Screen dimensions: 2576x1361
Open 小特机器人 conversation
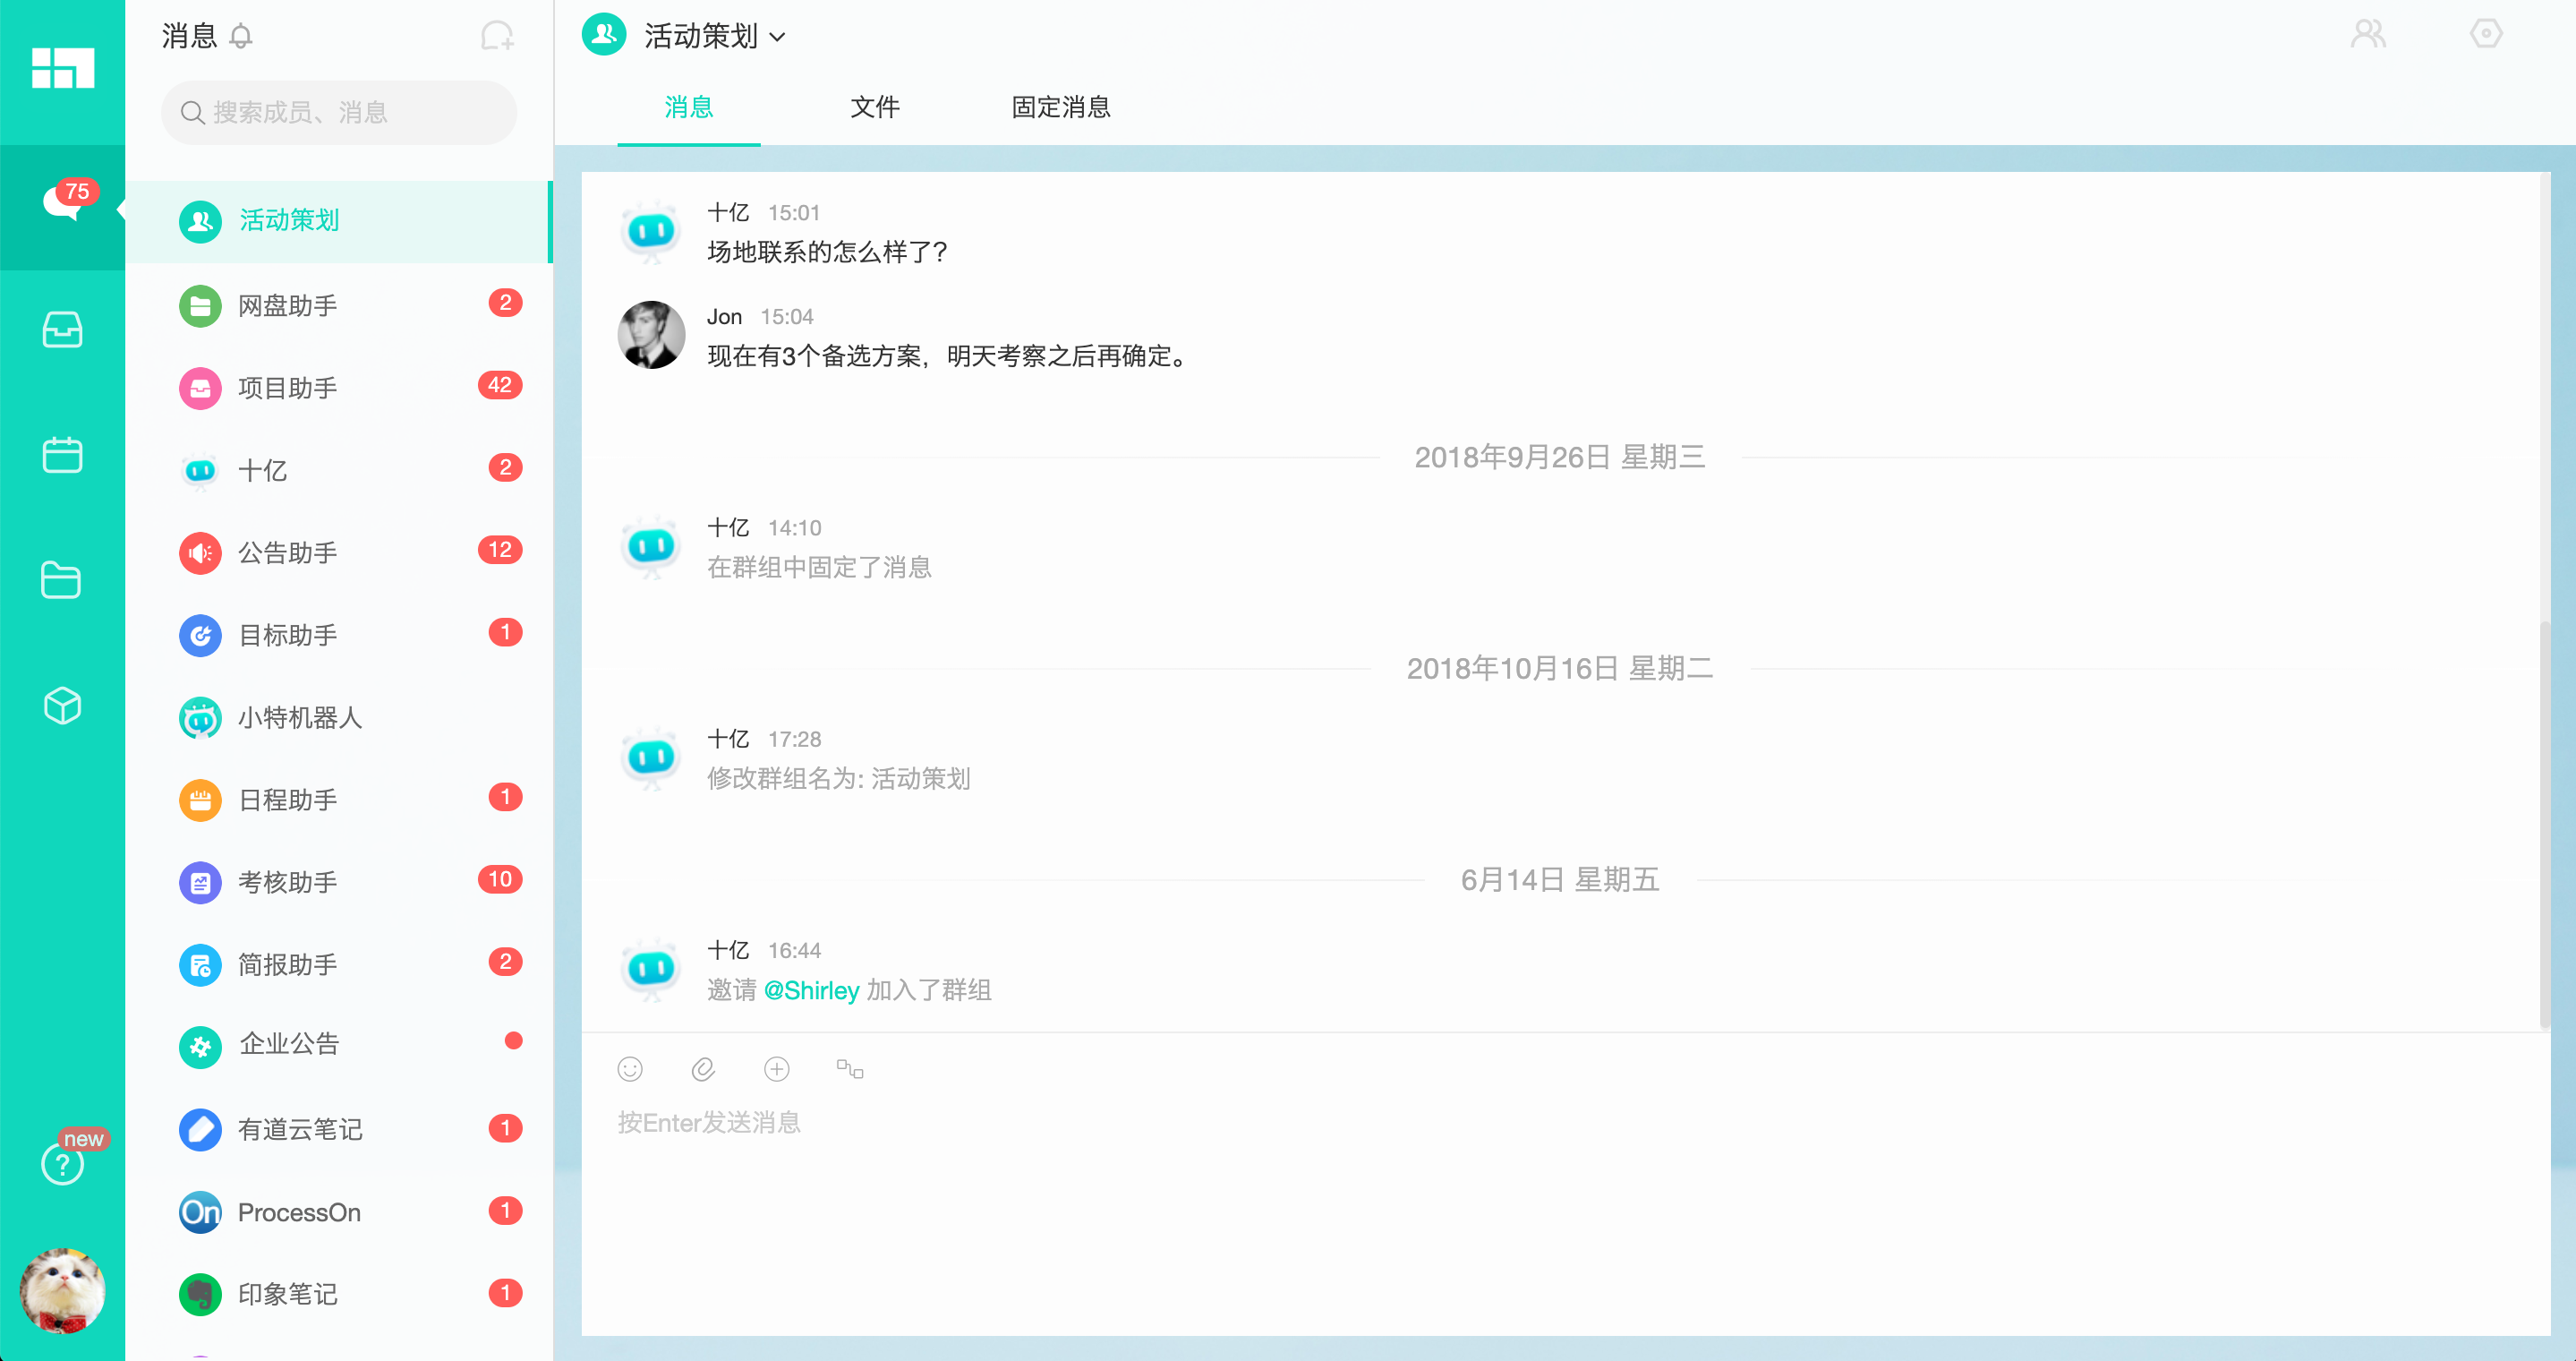pos(338,717)
